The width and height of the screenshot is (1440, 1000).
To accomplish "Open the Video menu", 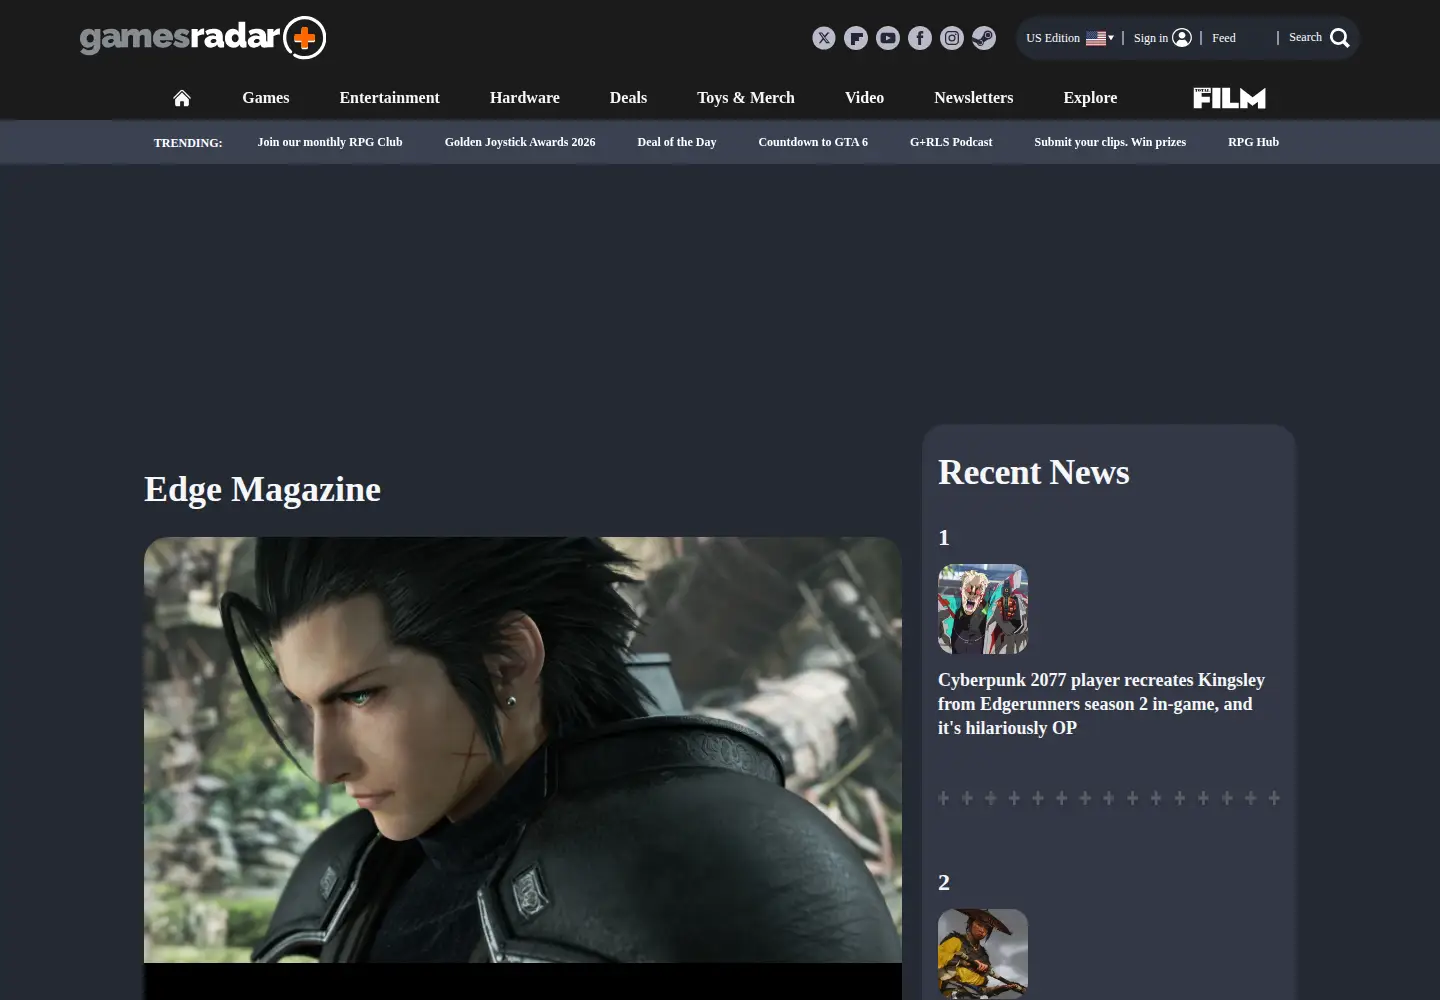I will click(864, 98).
